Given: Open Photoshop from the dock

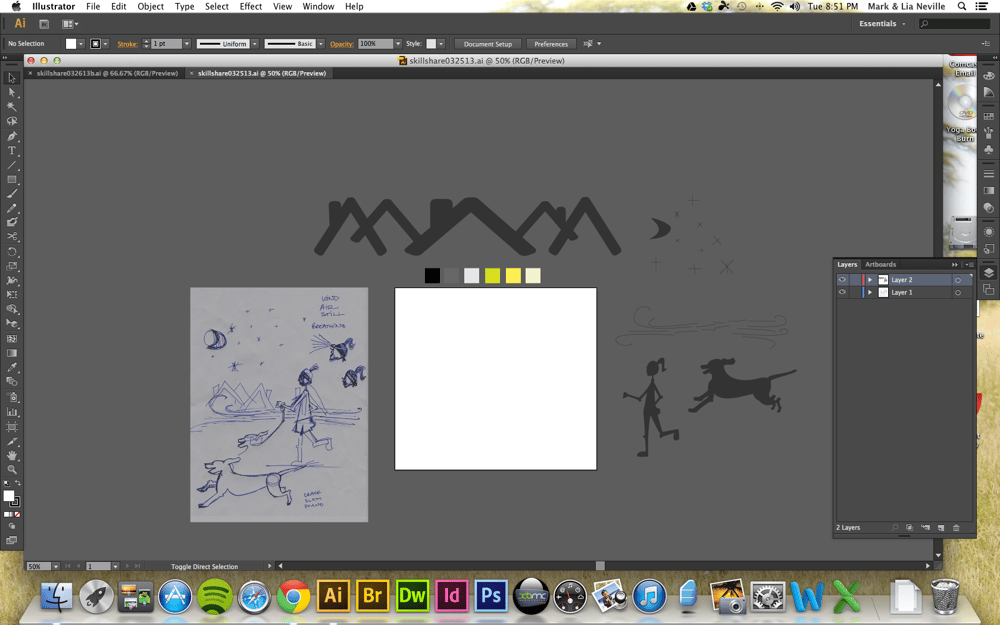Looking at the screenshot, I should pos(491,596).
